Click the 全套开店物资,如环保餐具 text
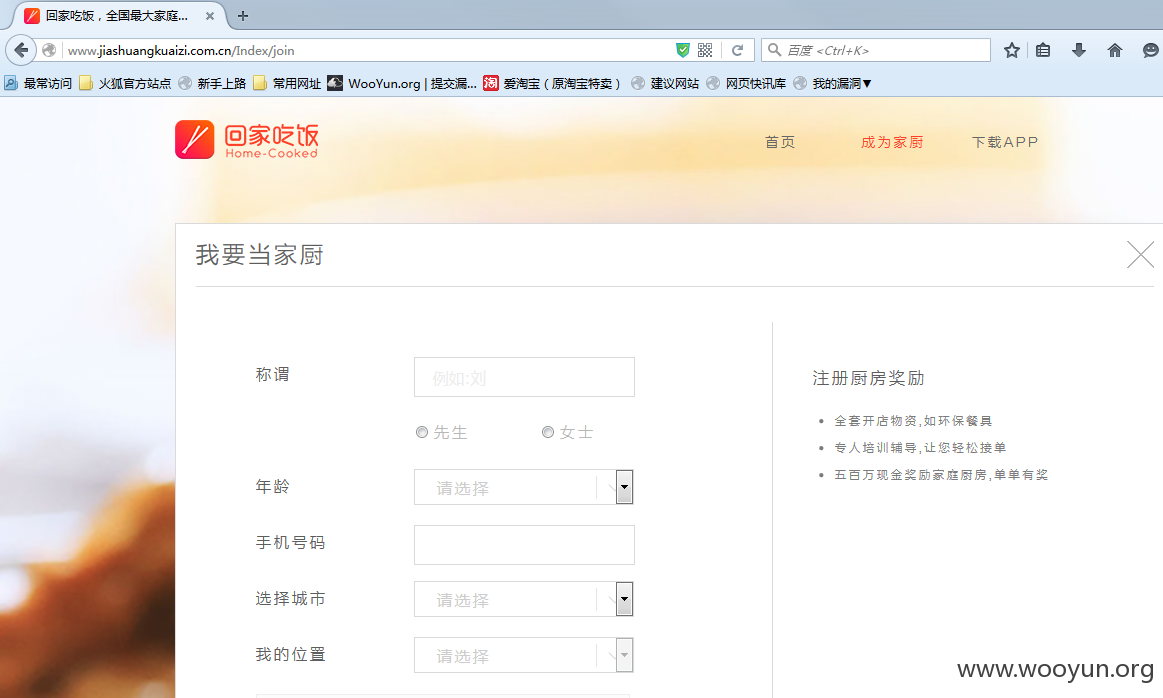The width and height of the screenshot is (1163, 698). coord(913,421)
